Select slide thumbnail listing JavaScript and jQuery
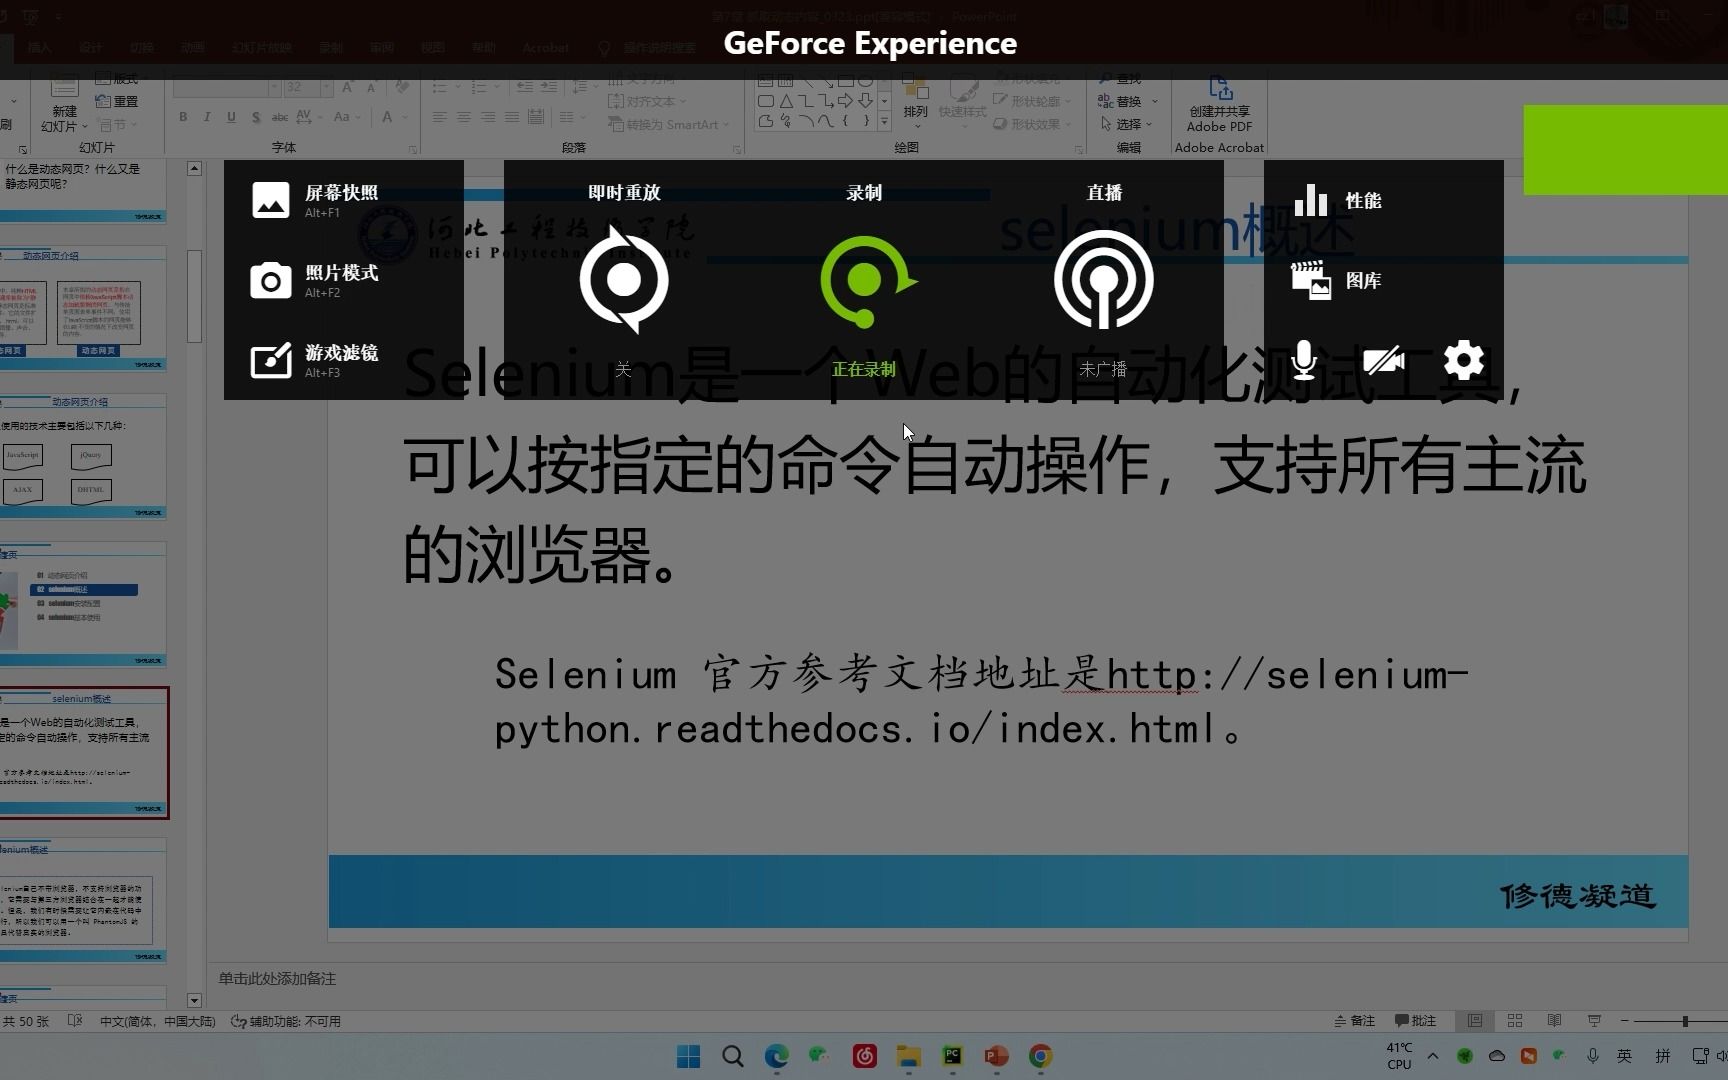Screen dimensions: 1728x1080 tap(83, 456)
